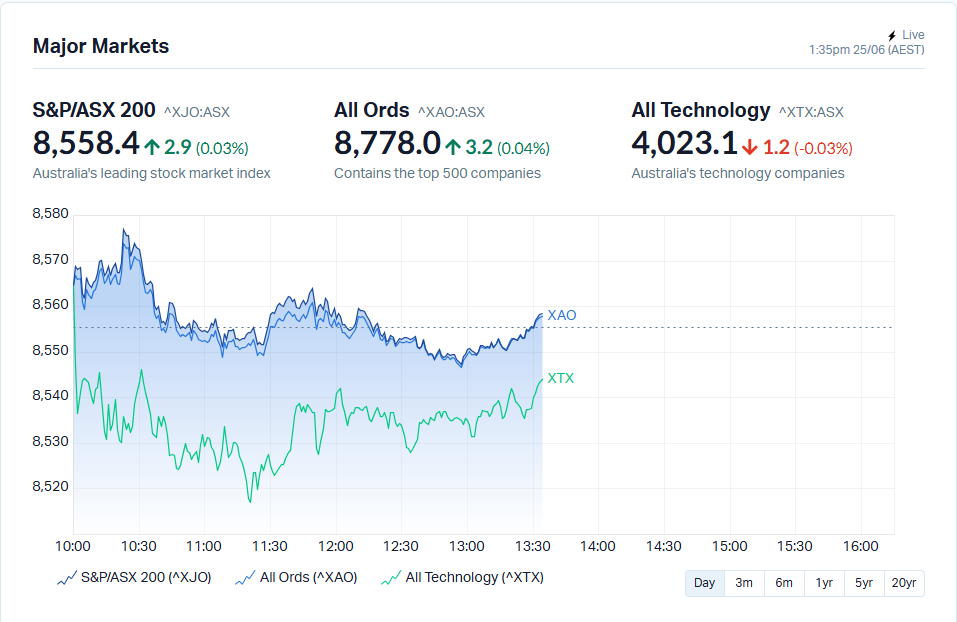Click the 2.9 (0.03%) change value

click(x=206, y=148)
